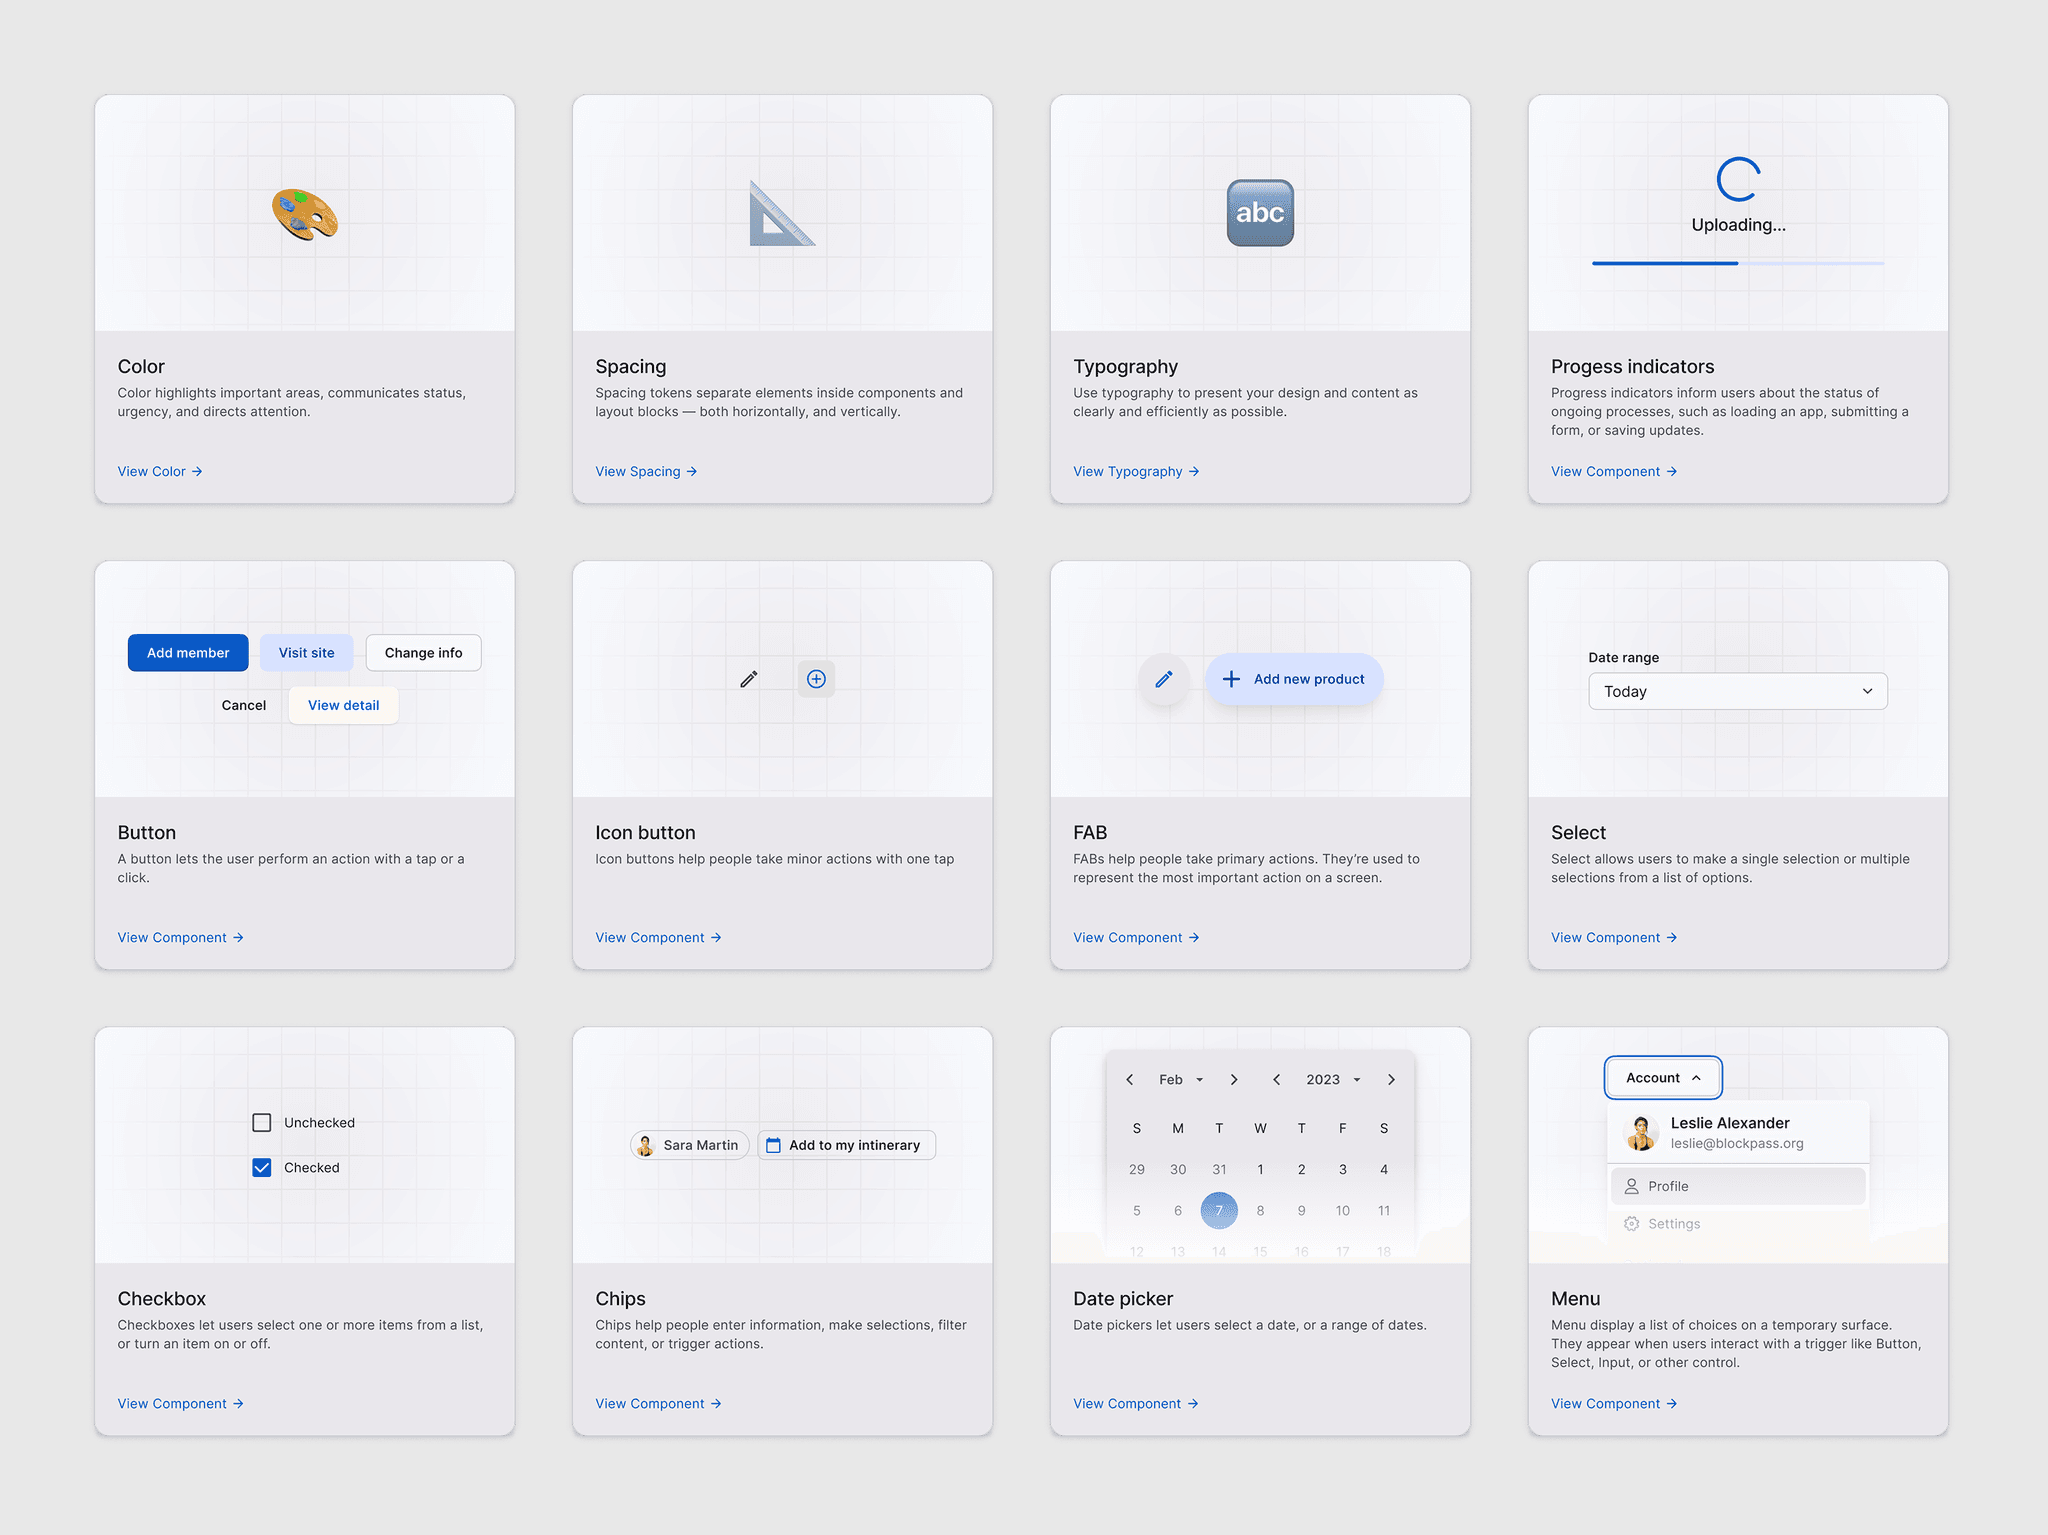2048x1535 pixels.
Task: Select day 7 in the calendar
Action: point(1219,1210)
